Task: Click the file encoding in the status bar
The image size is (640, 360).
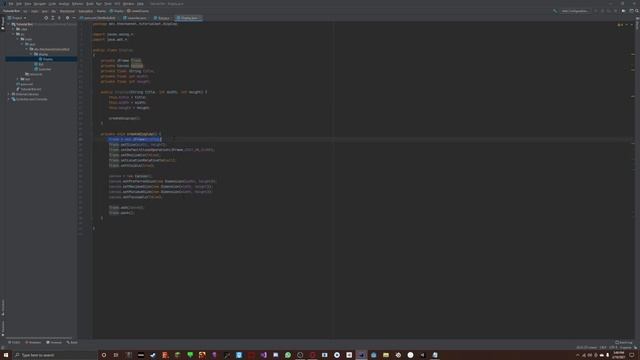Action: point(613,348)
